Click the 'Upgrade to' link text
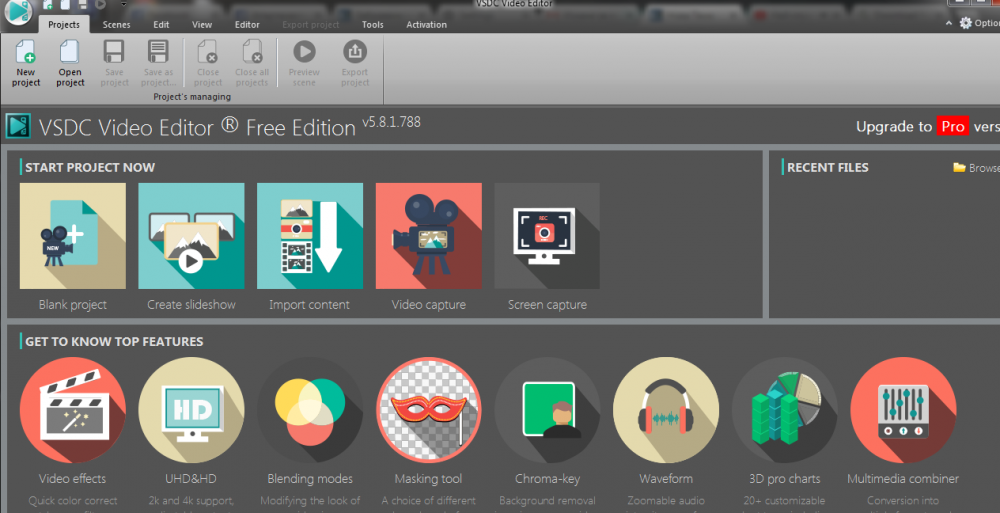Image resolution: width=1000 pixels, height=513 pixels. pos(894,127)
